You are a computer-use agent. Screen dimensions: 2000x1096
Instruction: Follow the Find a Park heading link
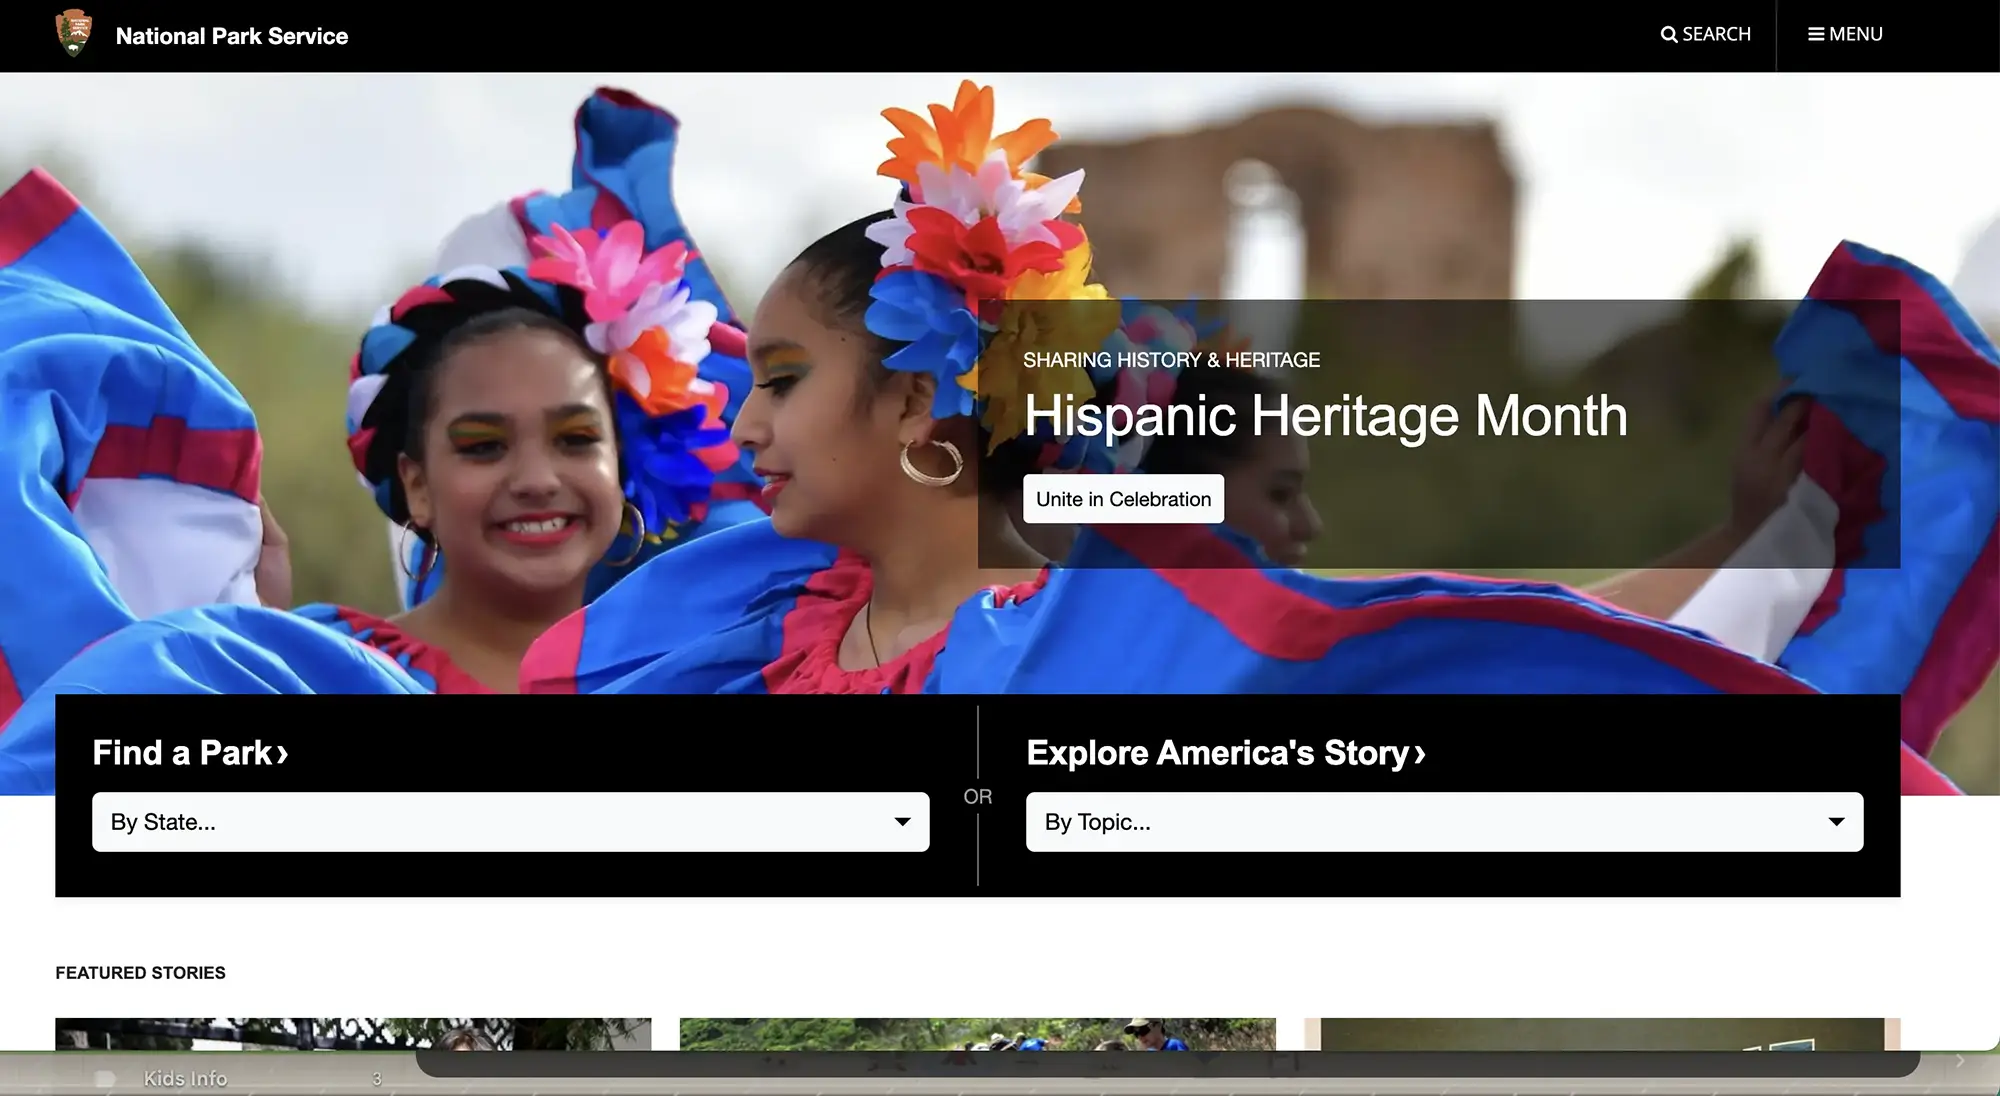pyautogui.click(x=190, y=753)
